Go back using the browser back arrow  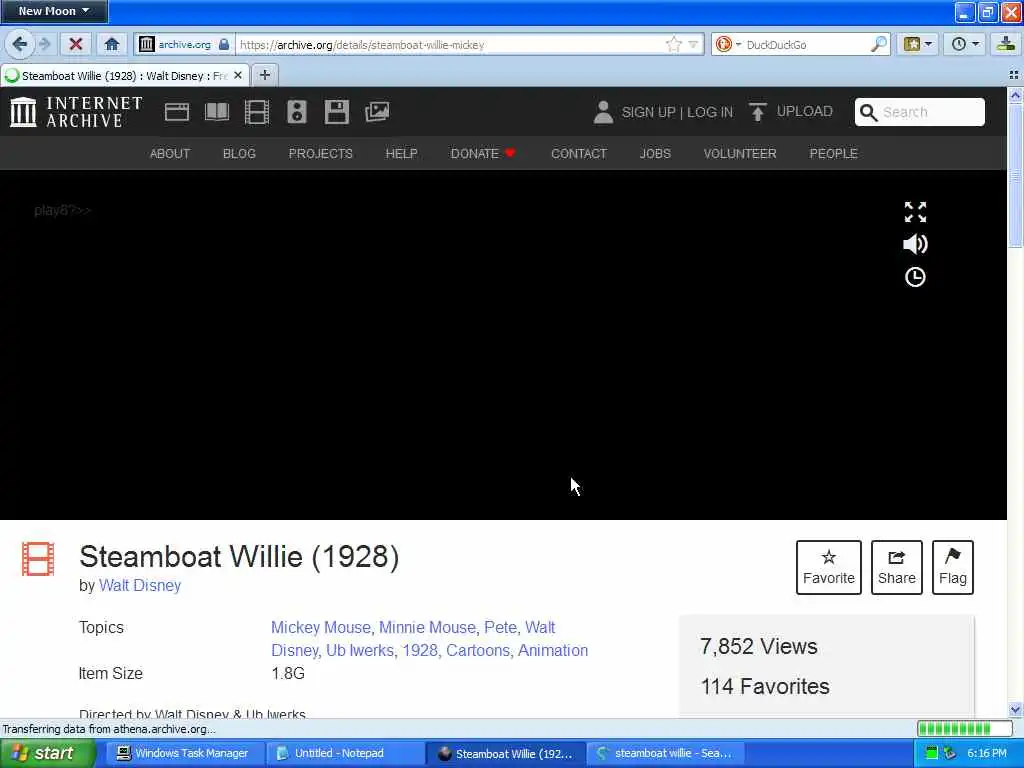coord(20,44)
